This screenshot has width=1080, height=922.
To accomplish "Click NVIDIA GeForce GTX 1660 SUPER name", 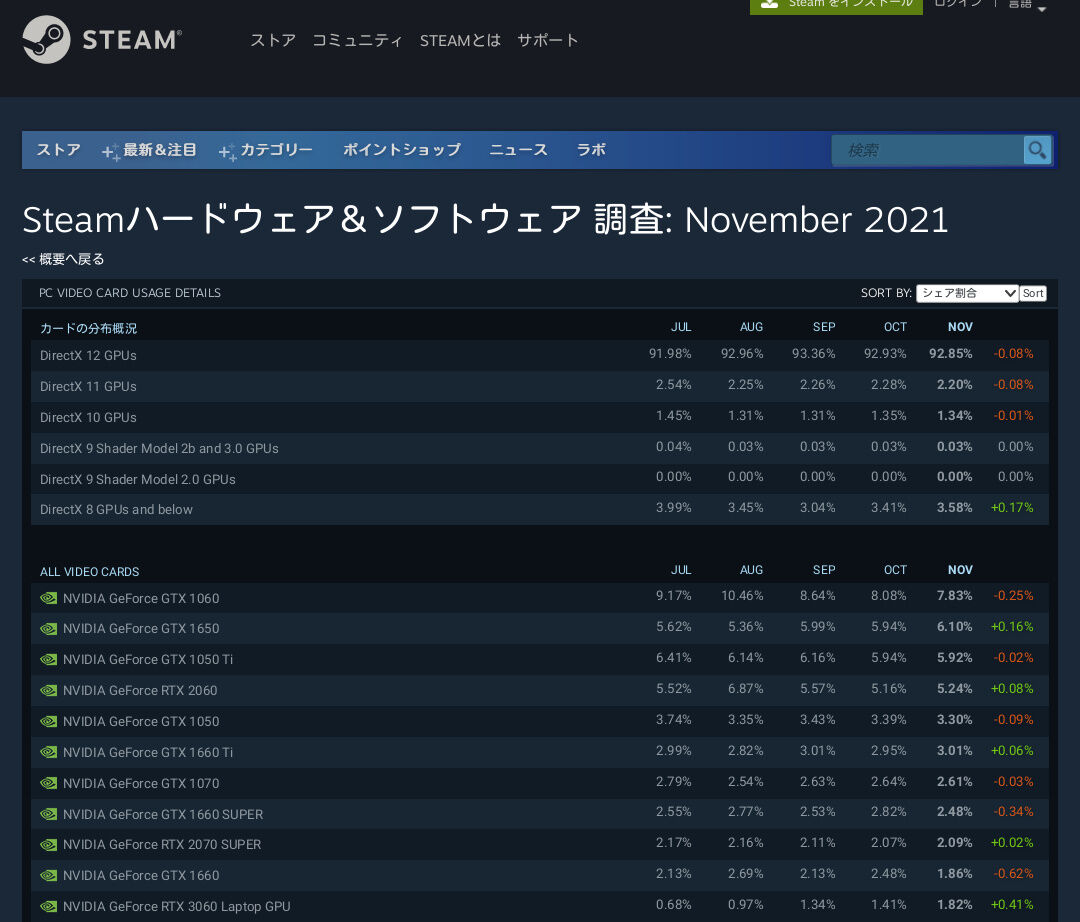I will tap(163, 815).
